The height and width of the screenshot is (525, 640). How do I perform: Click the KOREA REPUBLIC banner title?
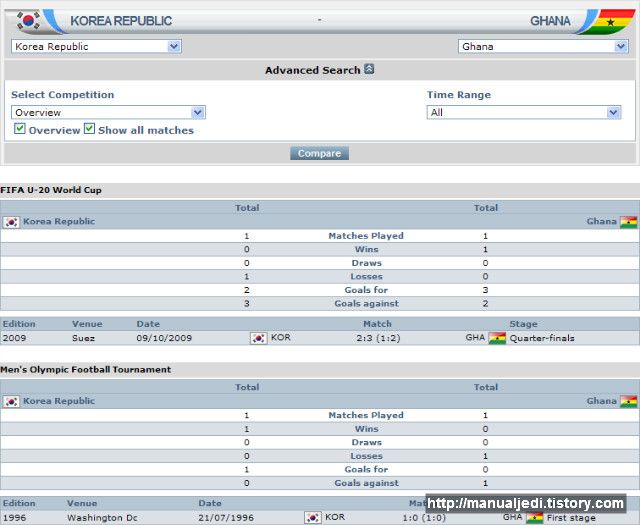(x=121, y=21)
